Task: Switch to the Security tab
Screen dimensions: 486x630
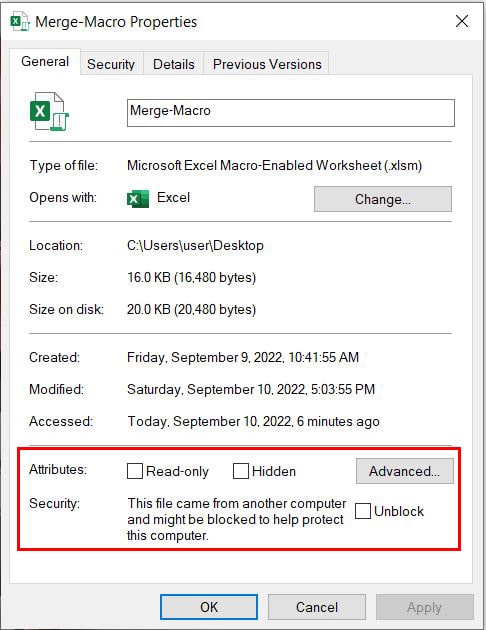Action: coord(111,64)
